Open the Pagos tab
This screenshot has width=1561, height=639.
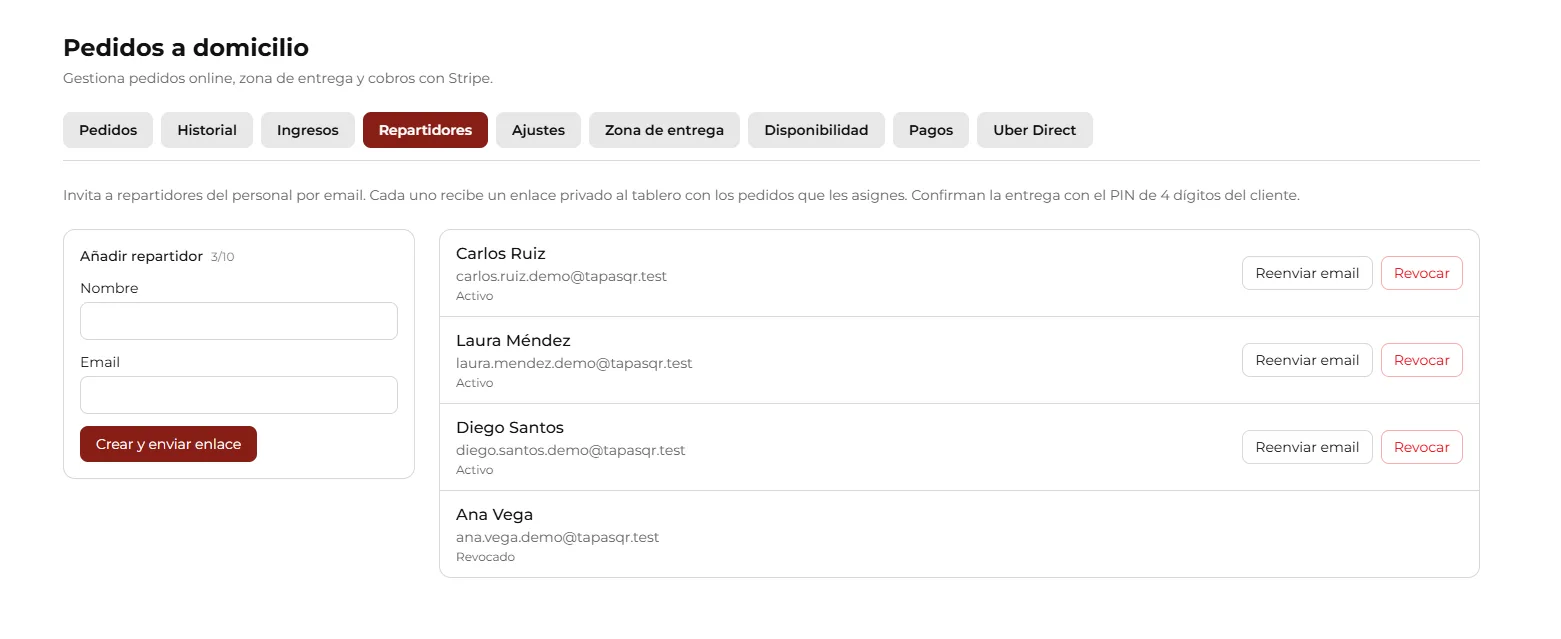(x=931, y=130)
